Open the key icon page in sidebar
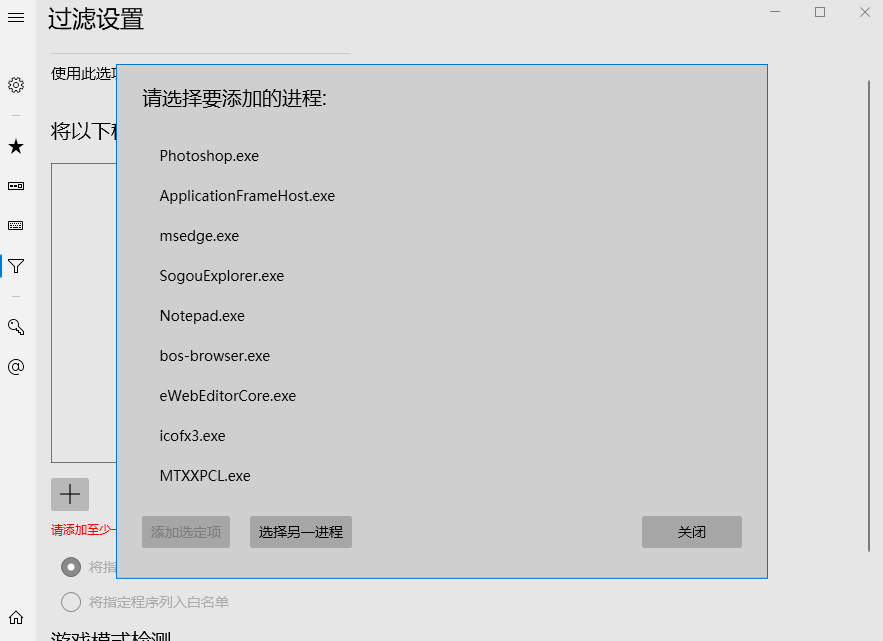Screen dimensions: 883x641 [16, 327]
